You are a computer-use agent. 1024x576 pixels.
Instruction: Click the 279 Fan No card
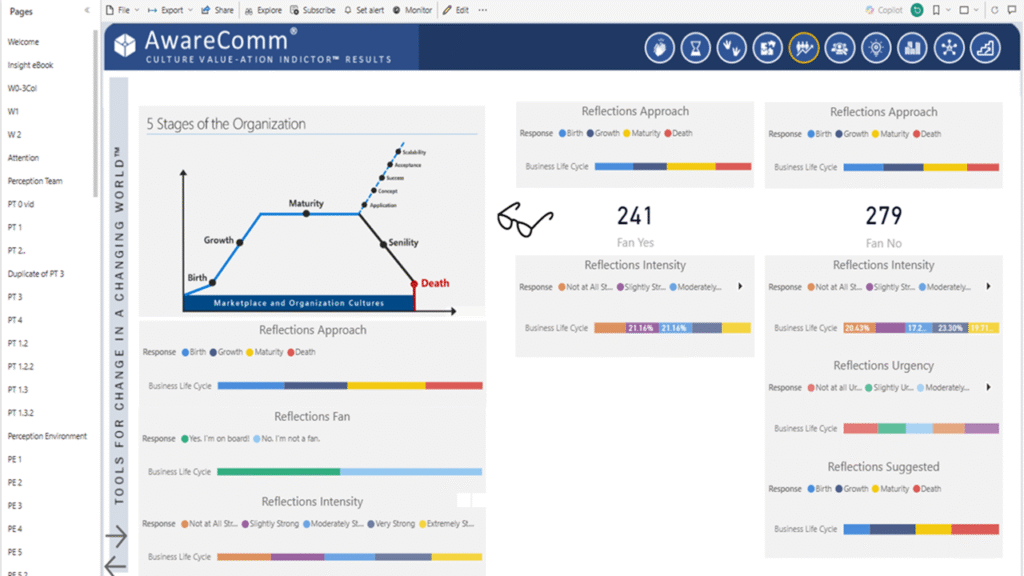884,226
